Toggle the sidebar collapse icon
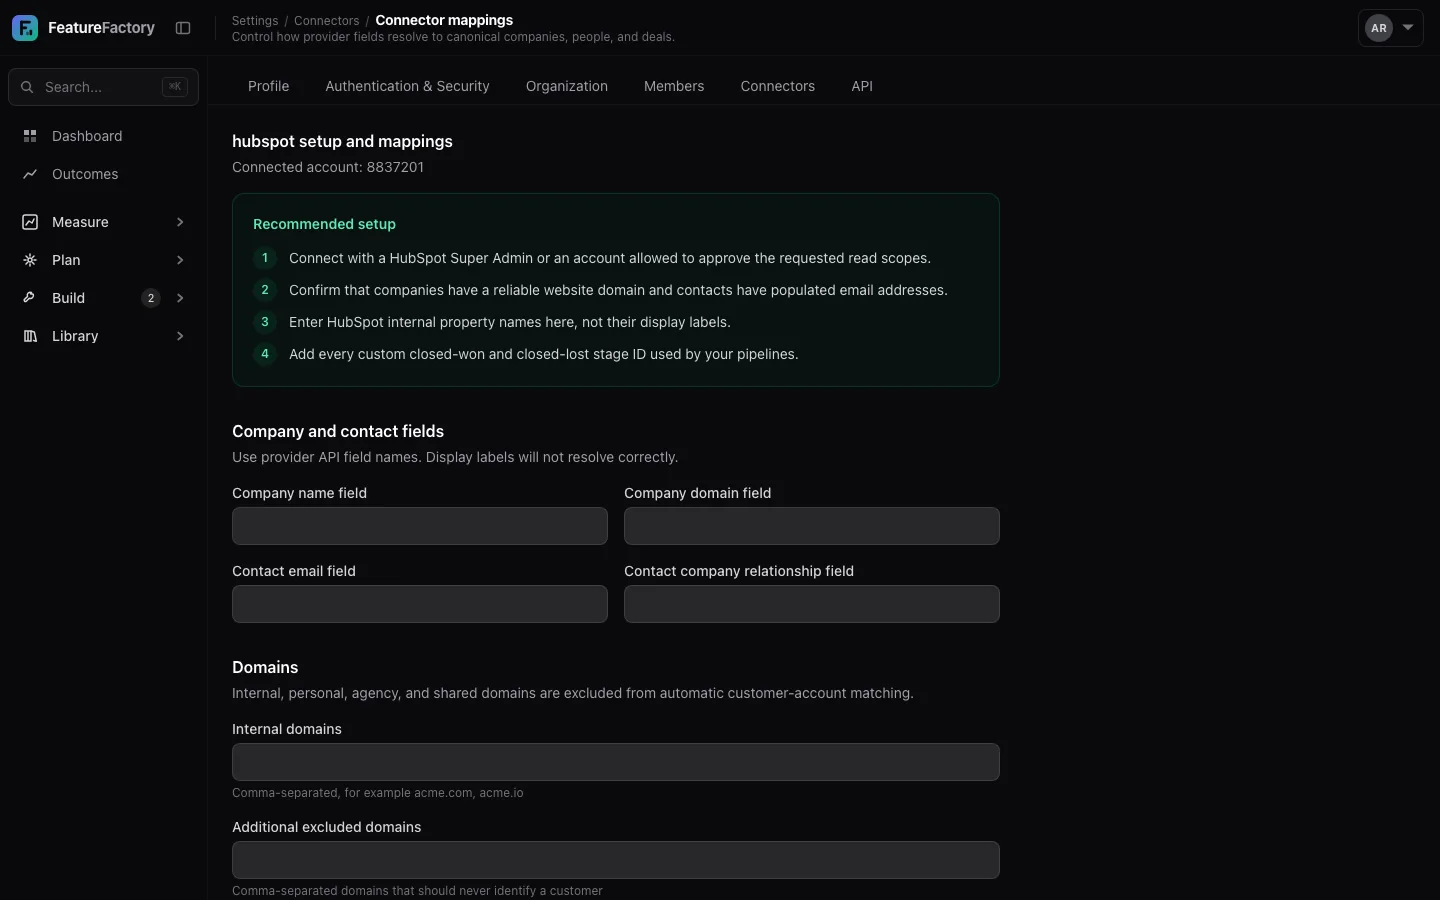This screenshot has width=1440, height=900. [183, 28]
